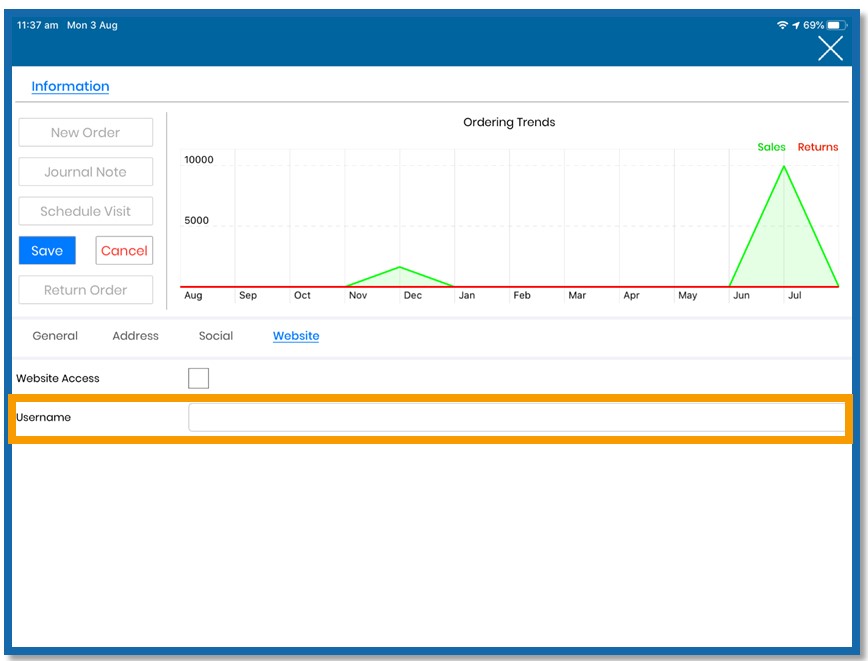Click the 11:37 am clock text

pos(38,25)
